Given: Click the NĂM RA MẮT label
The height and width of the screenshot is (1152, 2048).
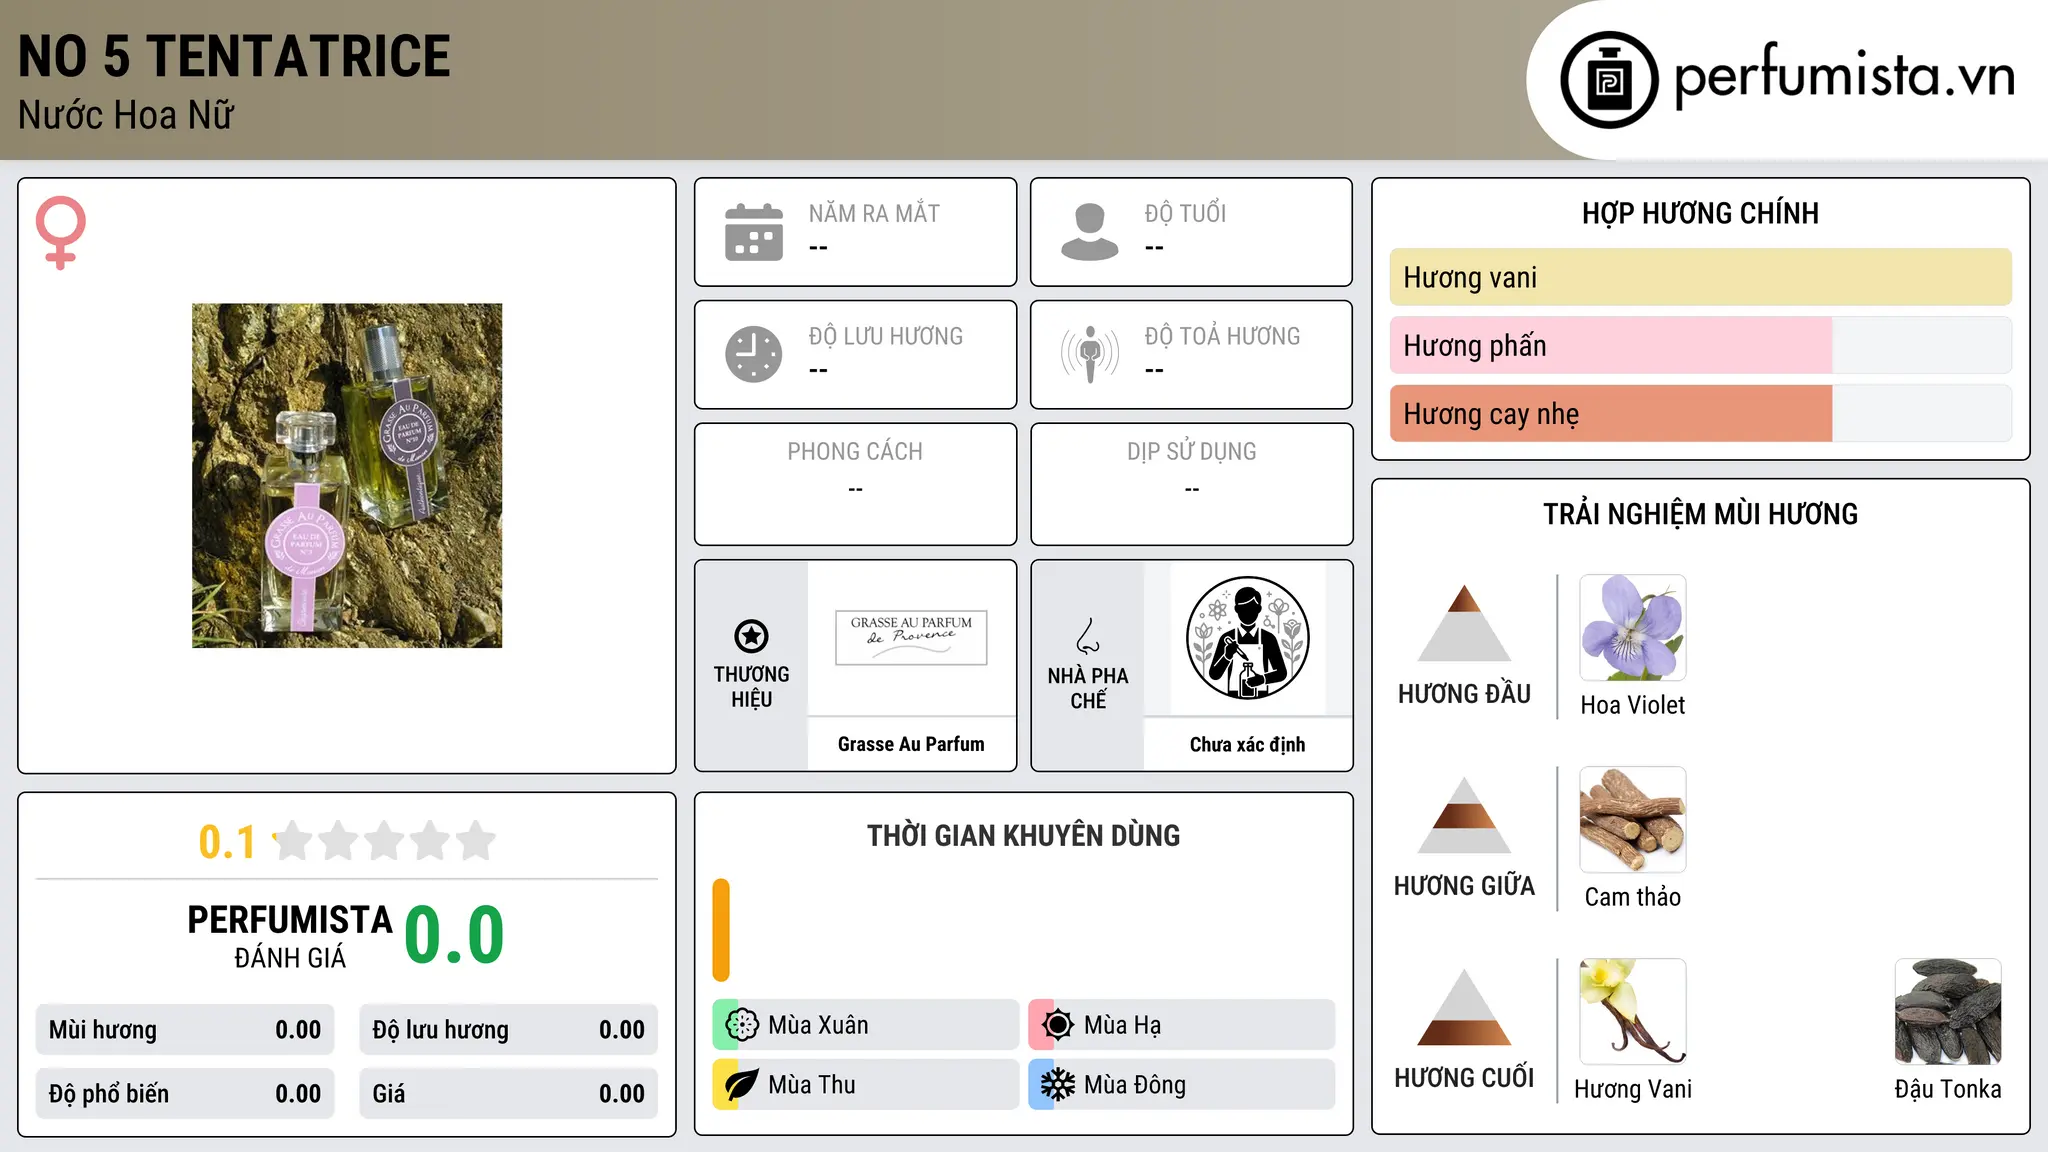Looking at the screenshot, I should click(x=874, y=213).
